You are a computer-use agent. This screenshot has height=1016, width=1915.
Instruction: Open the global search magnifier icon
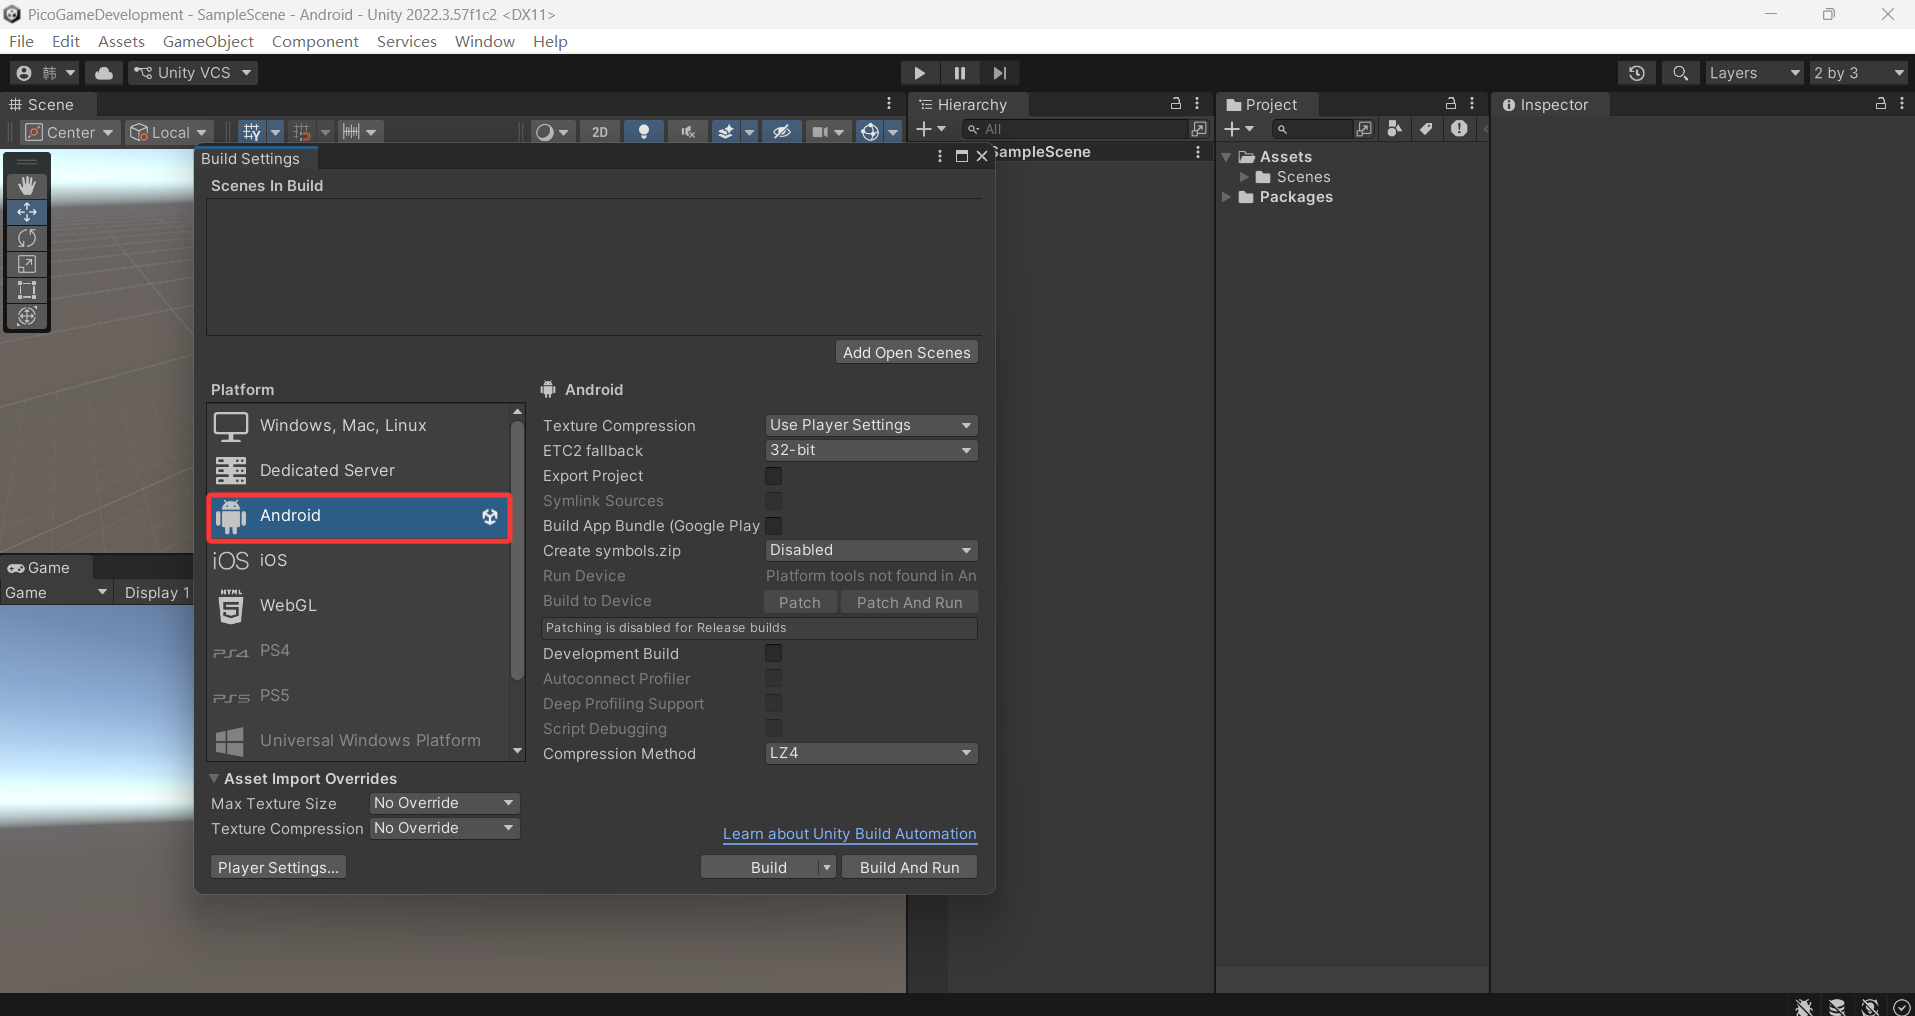(x=1681, y=73)
